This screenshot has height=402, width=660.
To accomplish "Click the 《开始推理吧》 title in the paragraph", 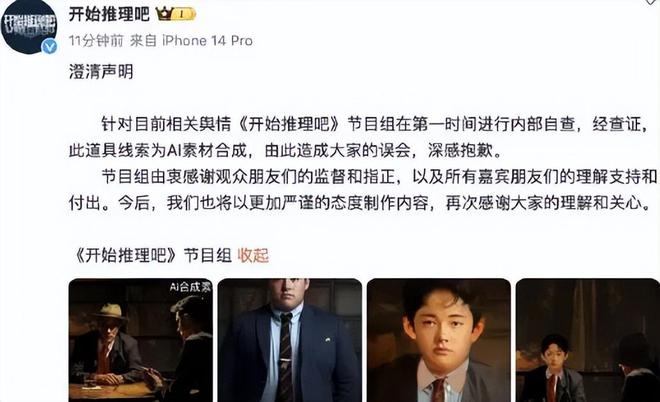I will [289, 125].
